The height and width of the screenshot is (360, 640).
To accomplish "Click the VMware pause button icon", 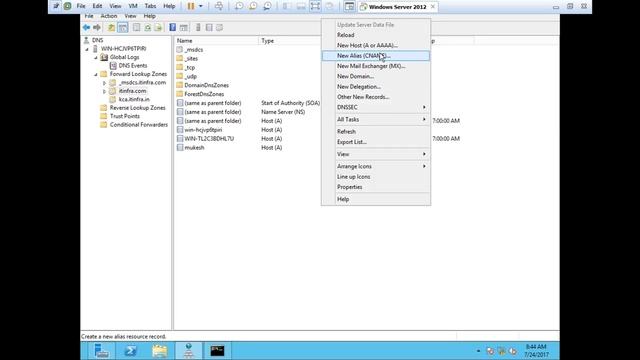I will coord(191,6).
